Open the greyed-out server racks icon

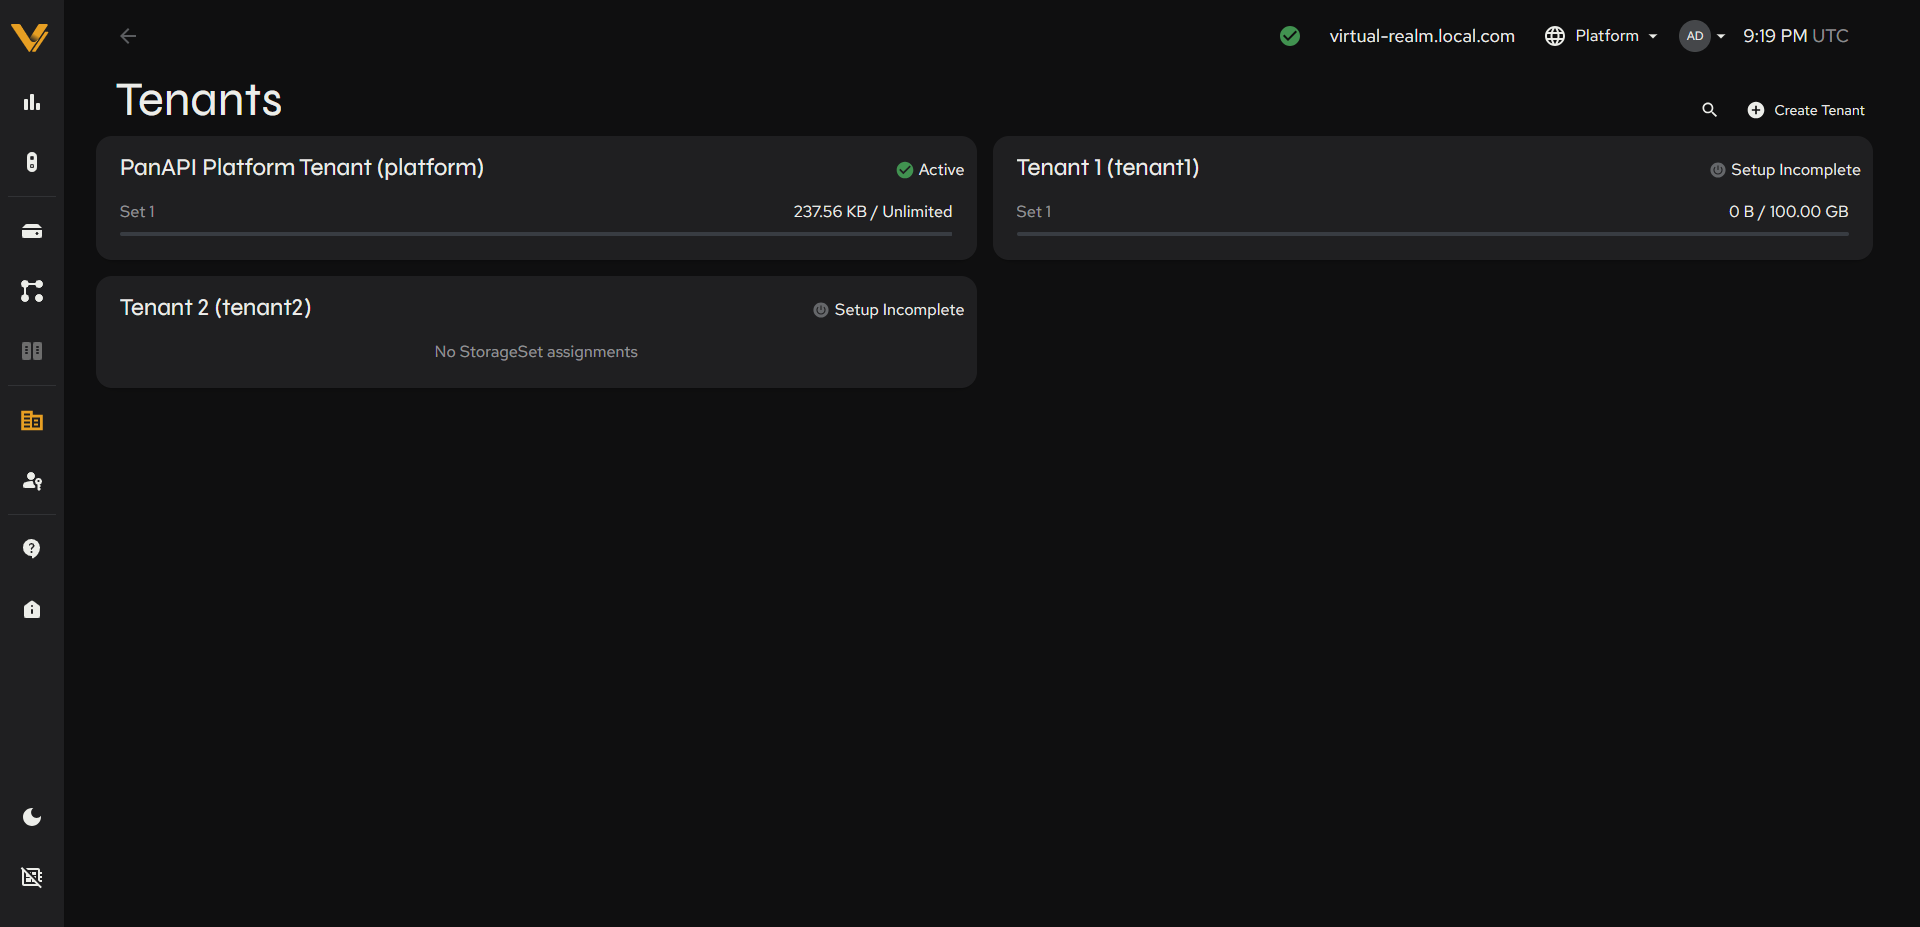tap(32, 351)
